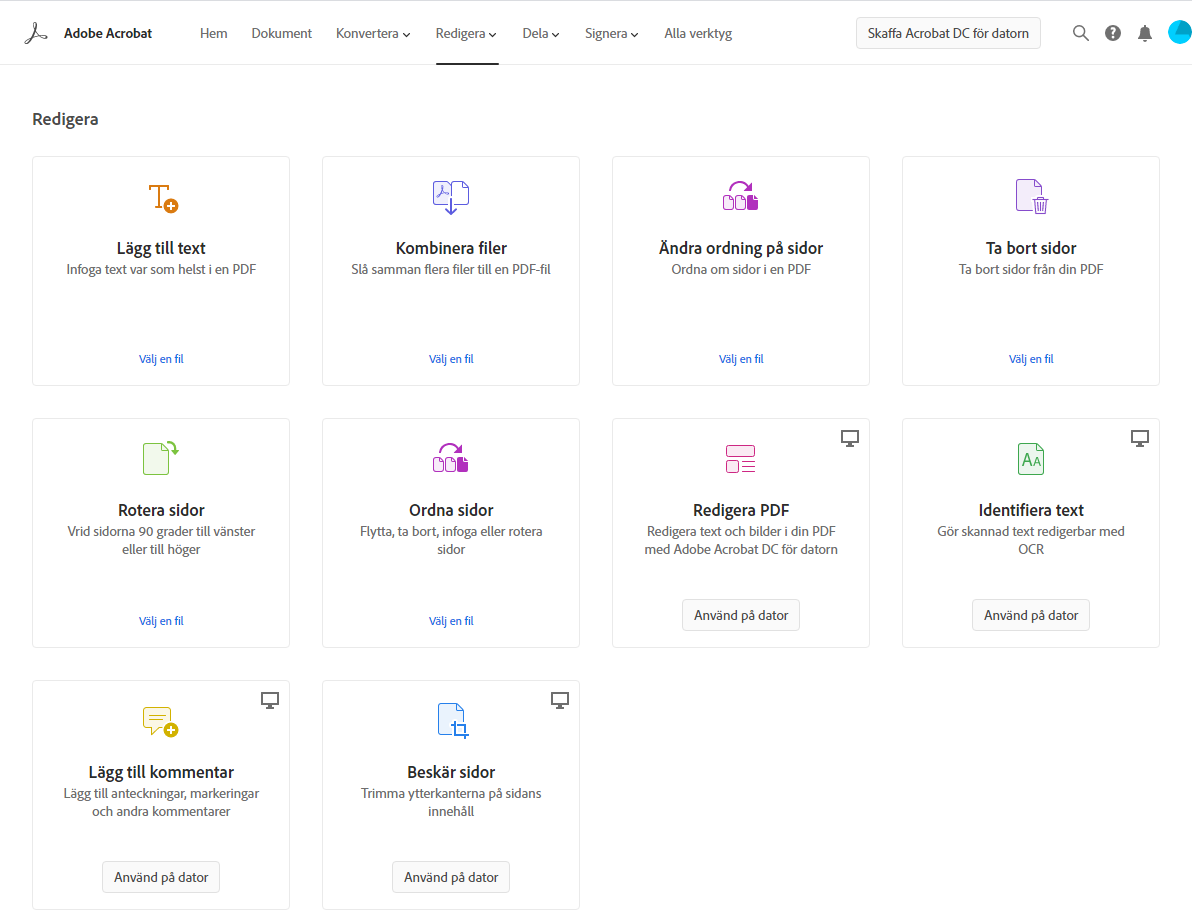Click Använd på dator for Beskär sidor

(x=451, y=877)
